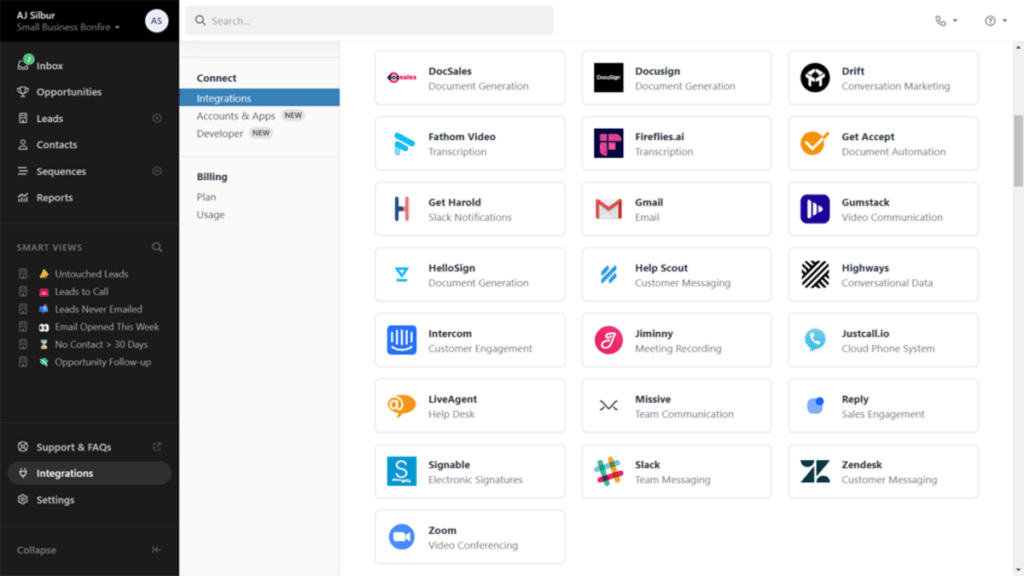Open the HelloSign logo icon
This screenshot has width=1024, height=576.
pyautogui.click(x=402, y=274)
